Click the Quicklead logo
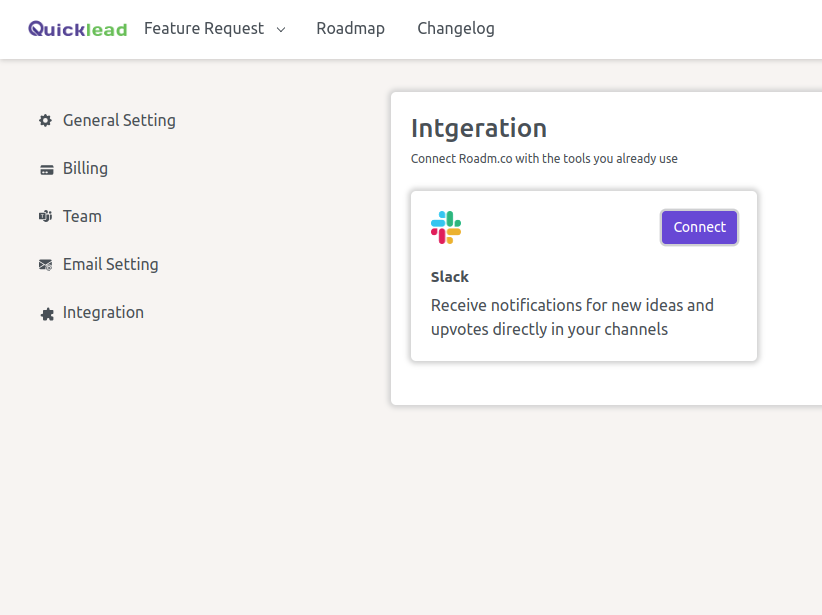 click(x=78, y=29)
